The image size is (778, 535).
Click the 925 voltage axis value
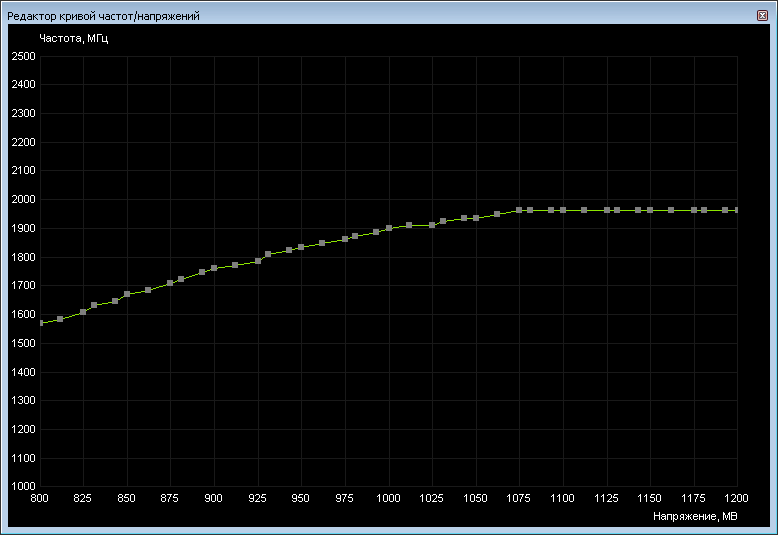pos(257,498)
